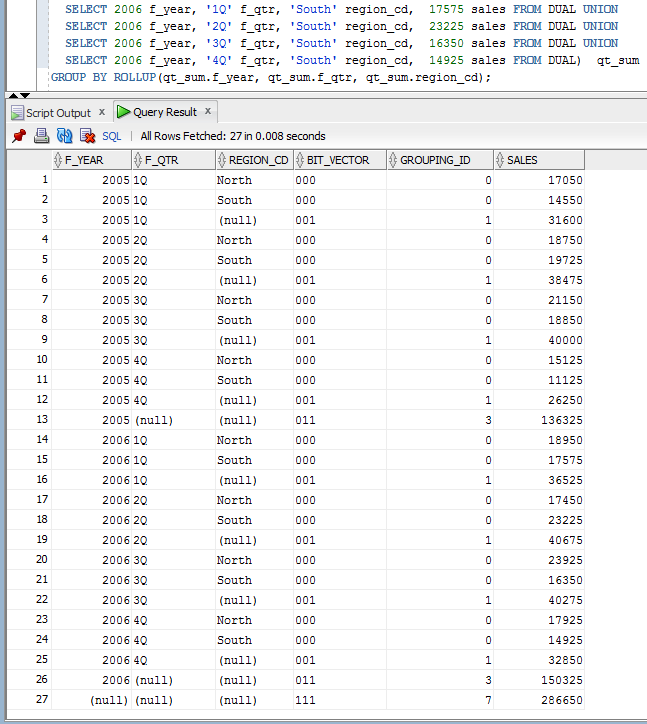Sort by the REGION_CD column header

(x=254, y=160)
